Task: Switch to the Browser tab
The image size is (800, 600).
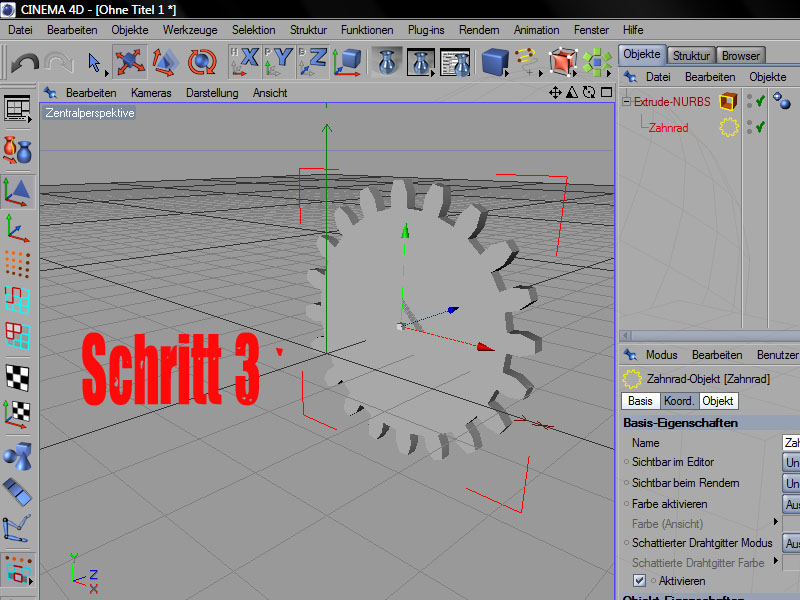Action: coord(740,56)
